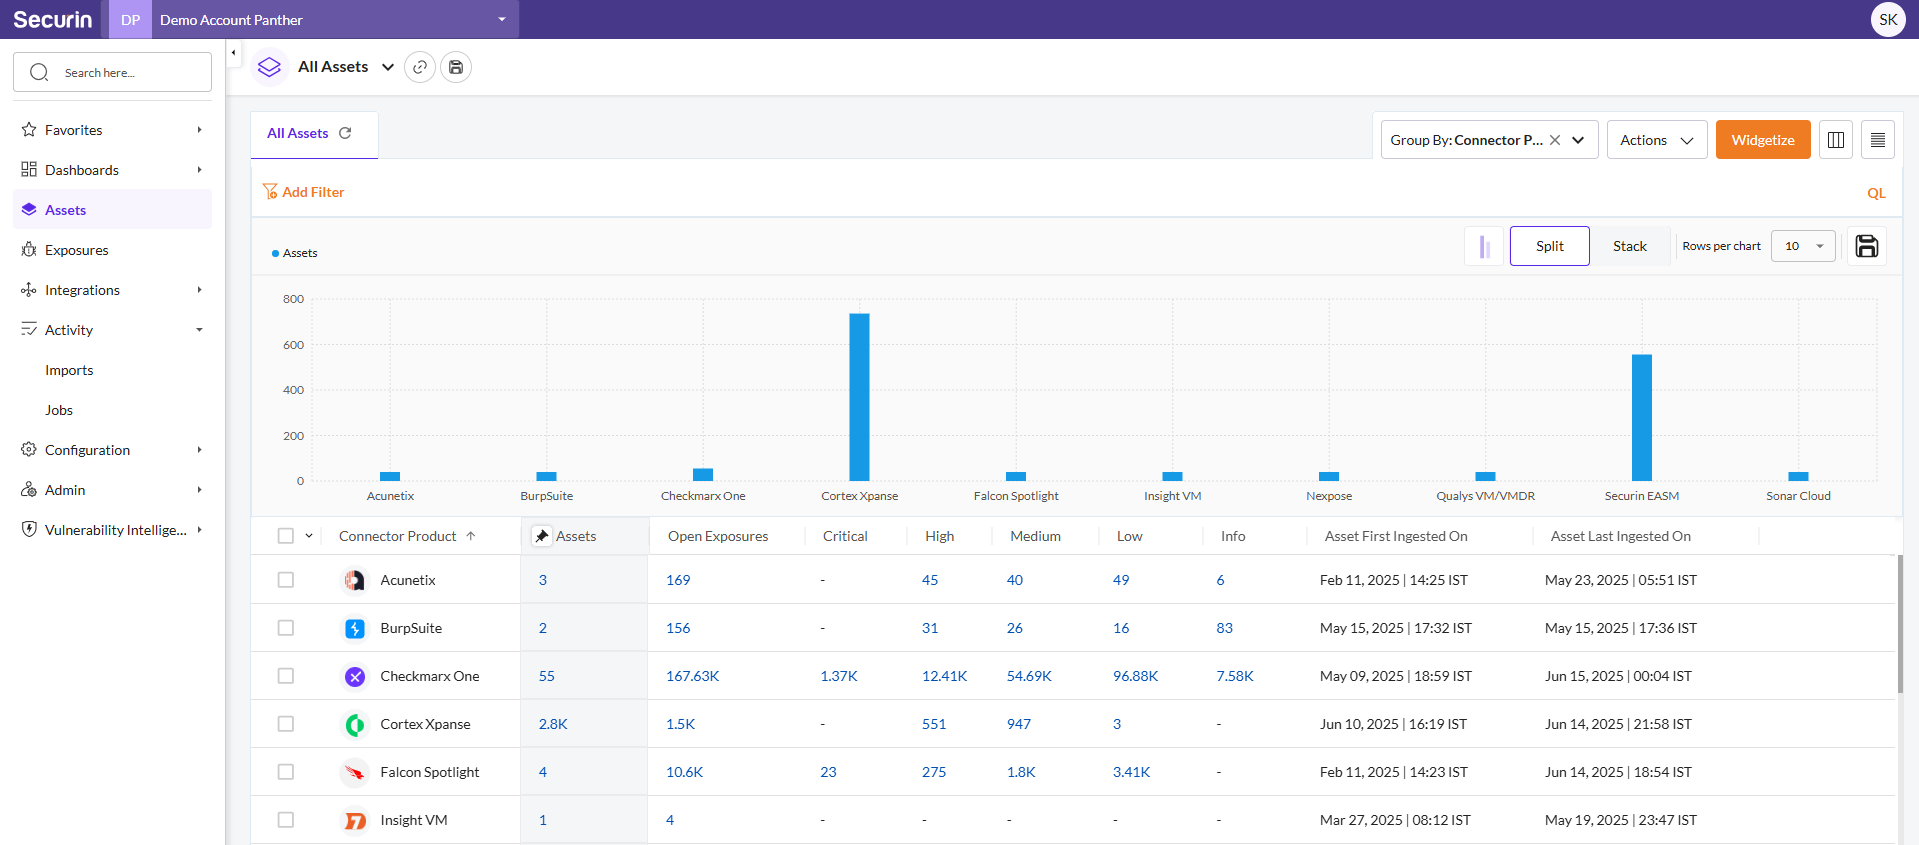1919x845 pixels.
Task: Click the bar chart type icon
Action: 1485,246
